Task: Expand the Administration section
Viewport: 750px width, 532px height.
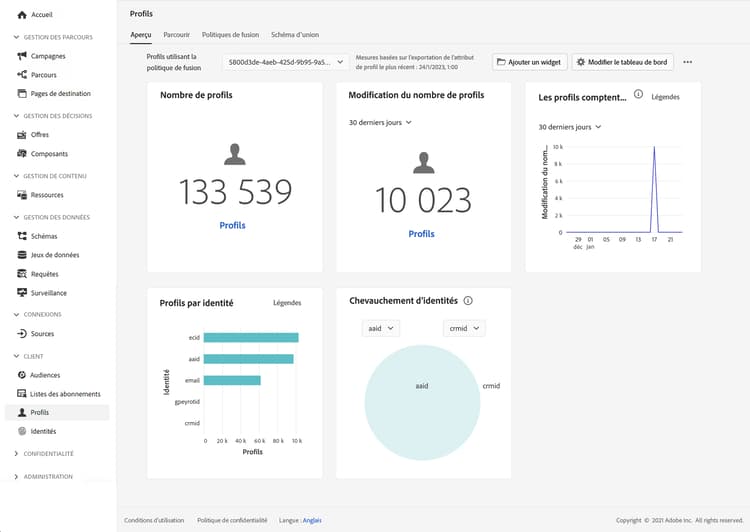Action: coord(16,477)
